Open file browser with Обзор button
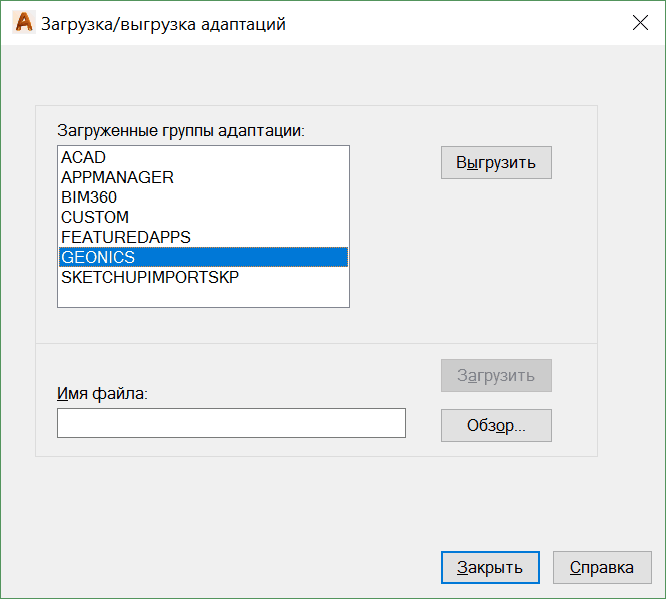The width and height of the screenshot is (666, 599). [x=496, y=425]
